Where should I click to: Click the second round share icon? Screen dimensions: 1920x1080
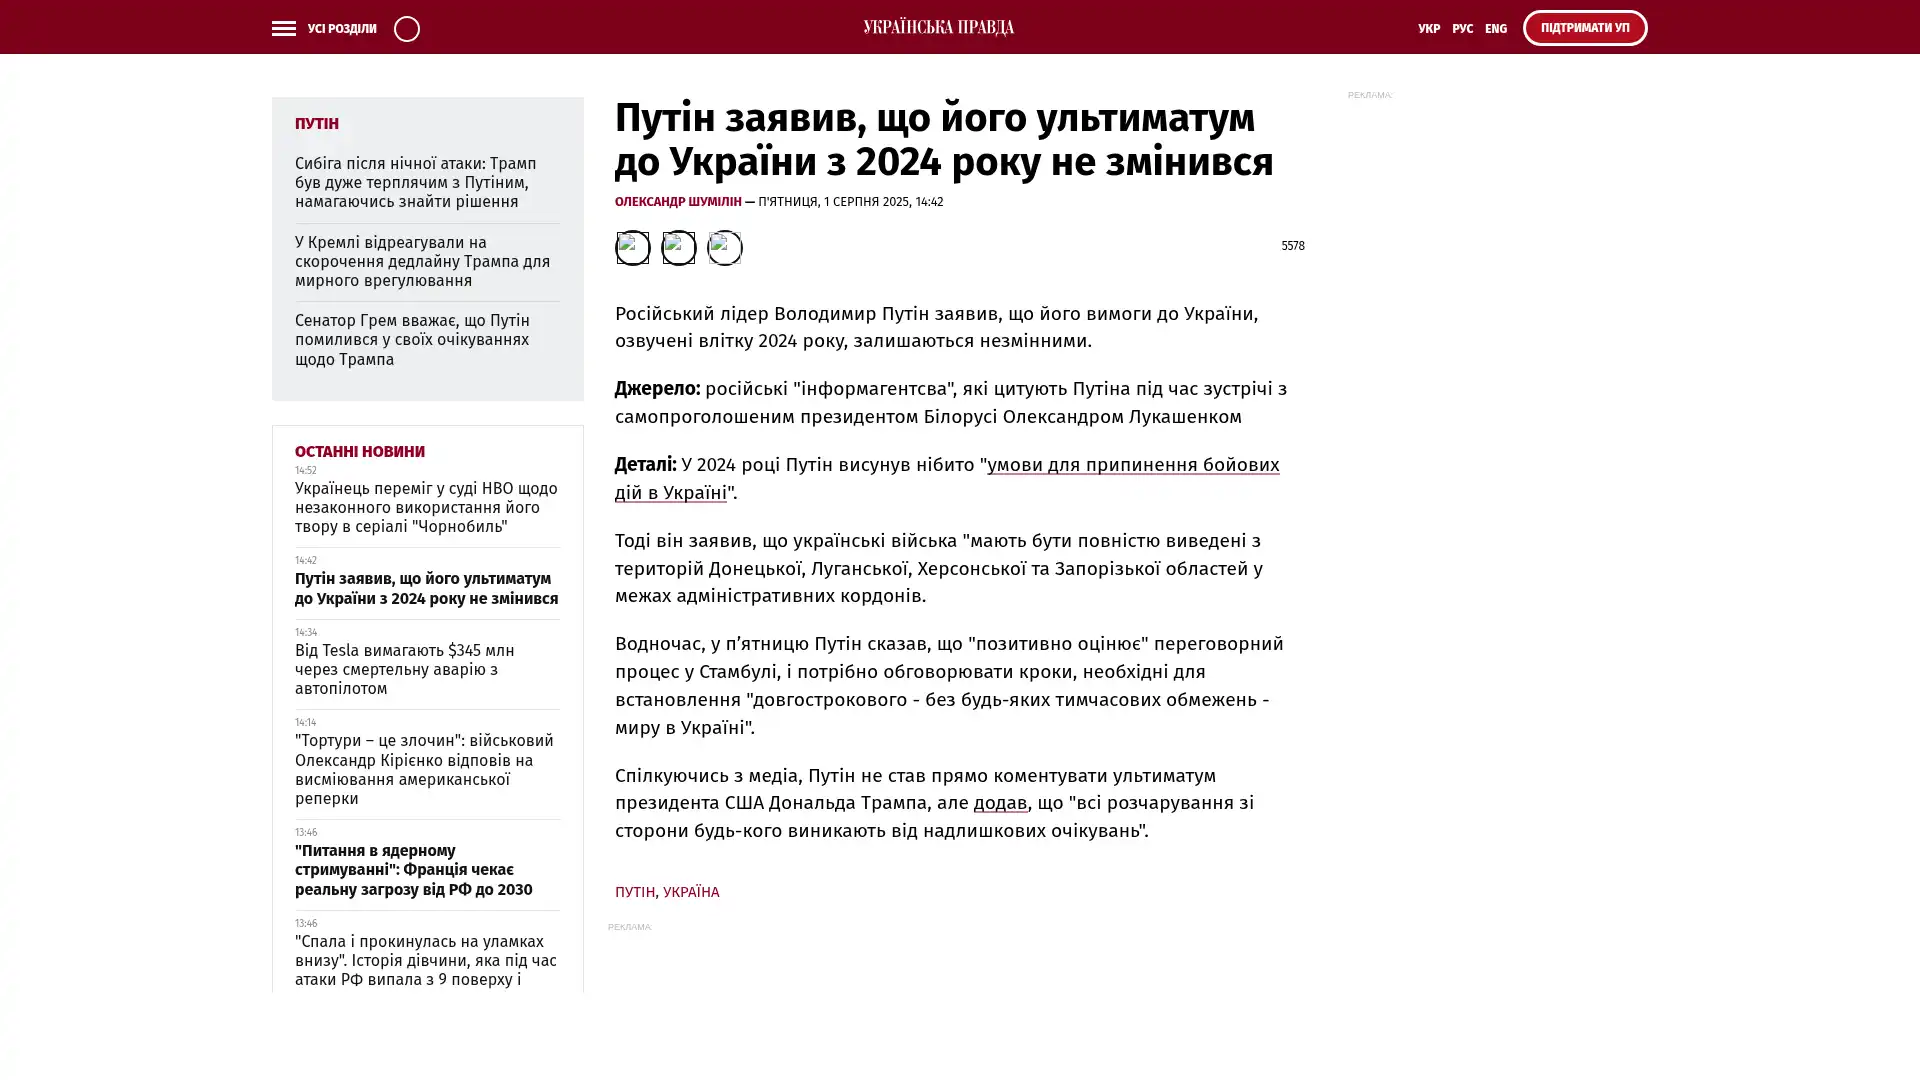point(678,247)
